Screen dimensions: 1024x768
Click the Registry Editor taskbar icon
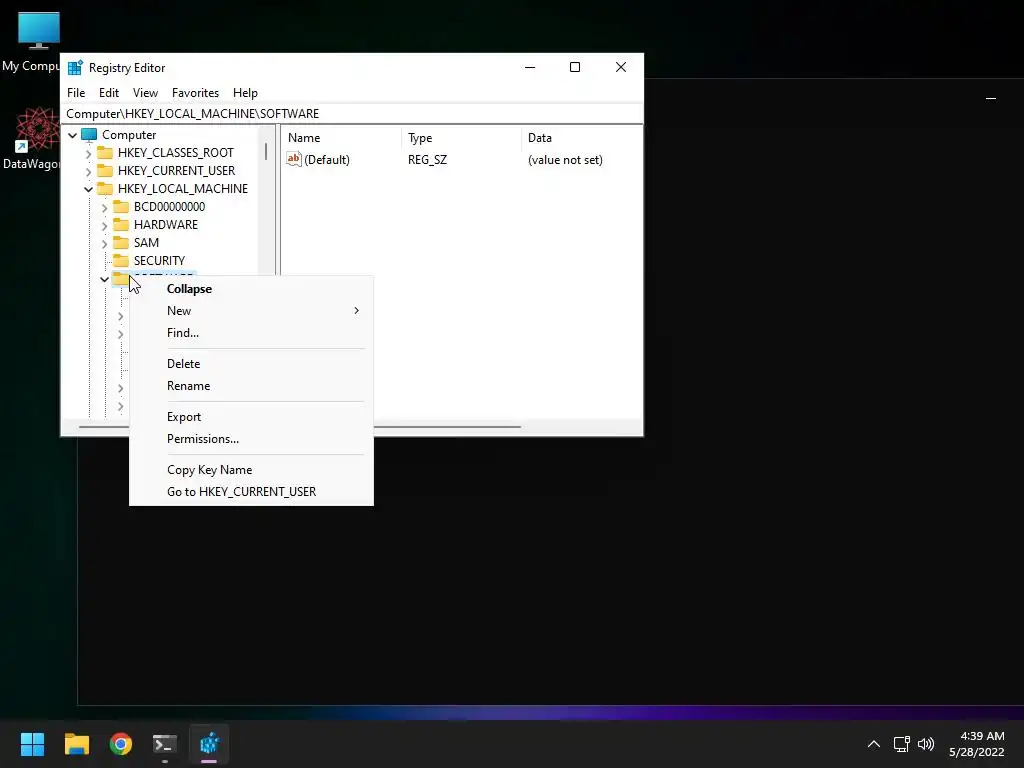coord(210,744)
